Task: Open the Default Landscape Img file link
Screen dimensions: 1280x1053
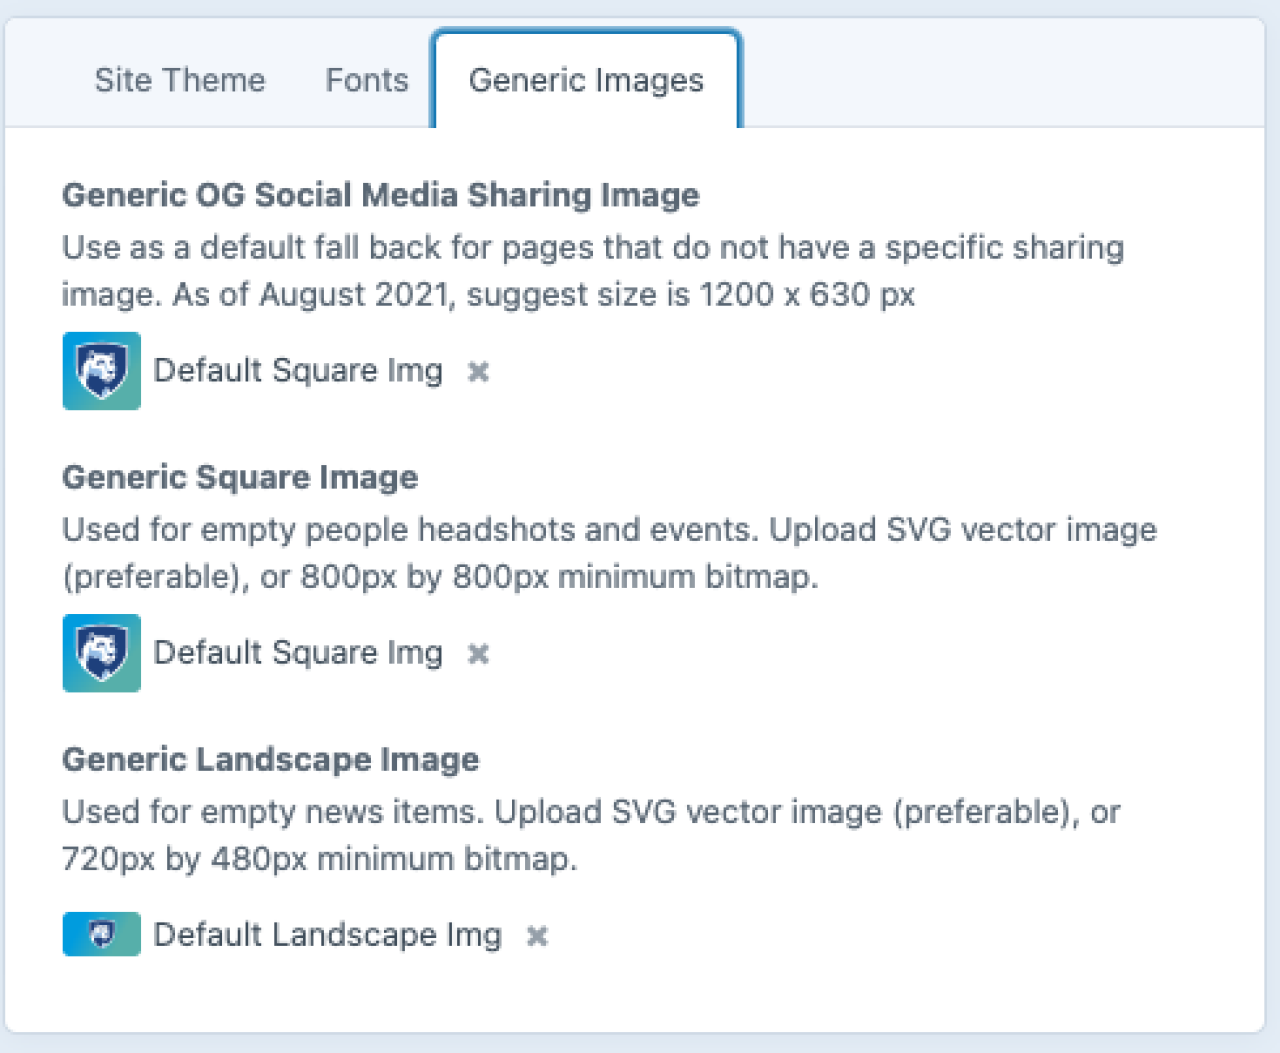Action: click(326, 935)
